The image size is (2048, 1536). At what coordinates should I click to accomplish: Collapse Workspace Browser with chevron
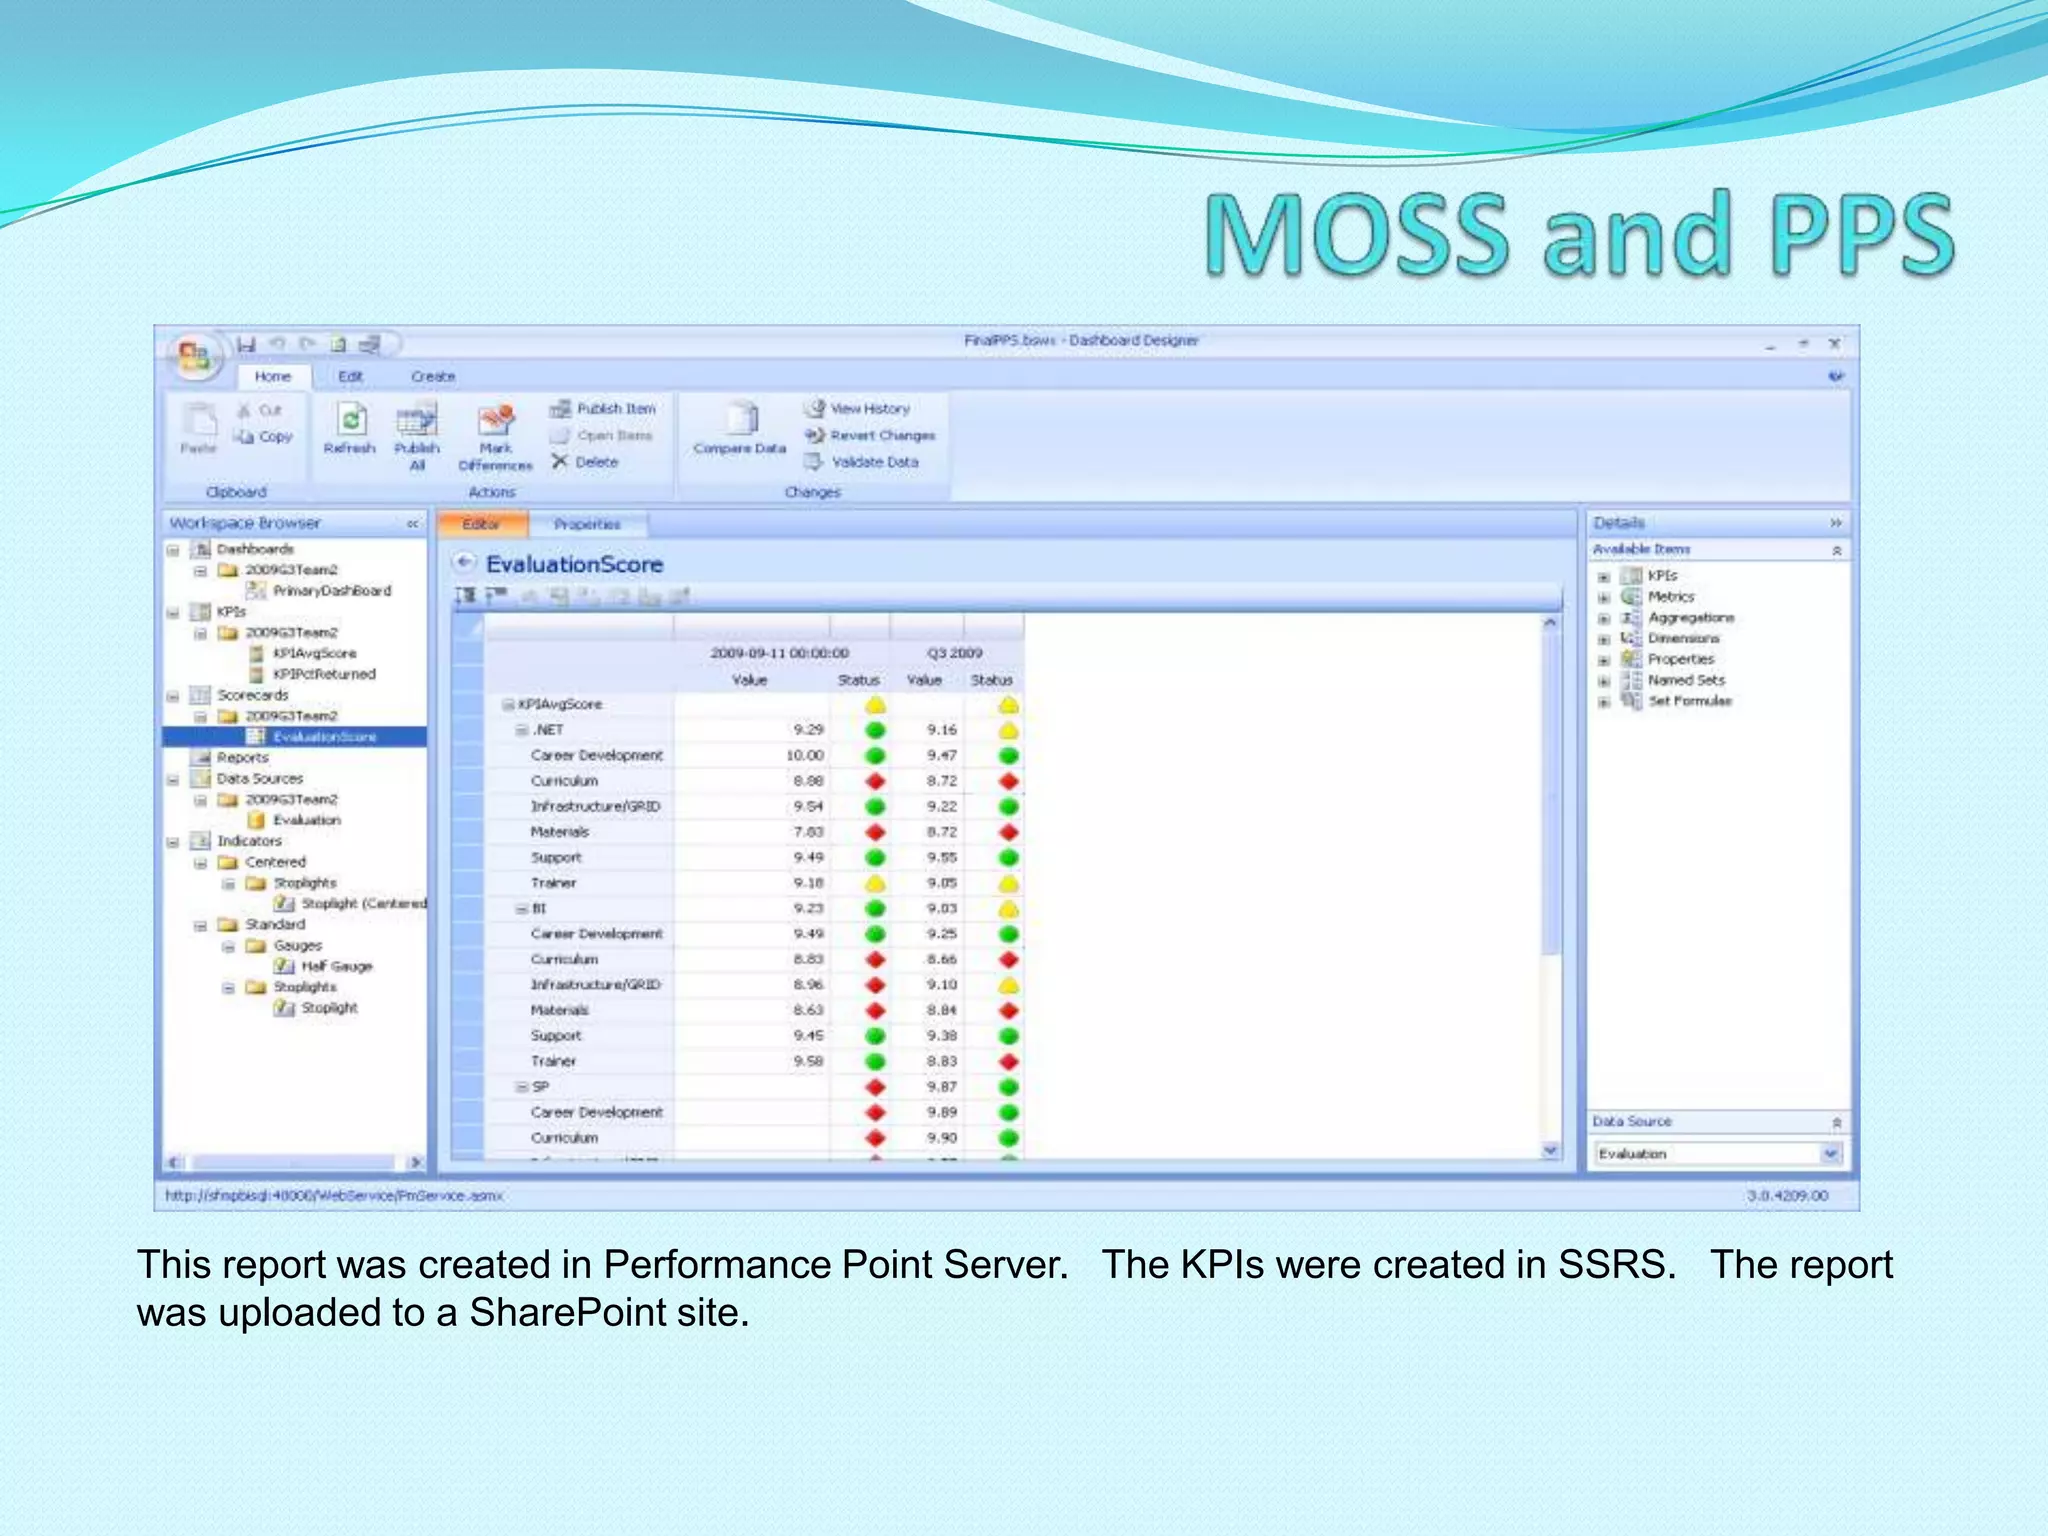(x=412, y=524)
